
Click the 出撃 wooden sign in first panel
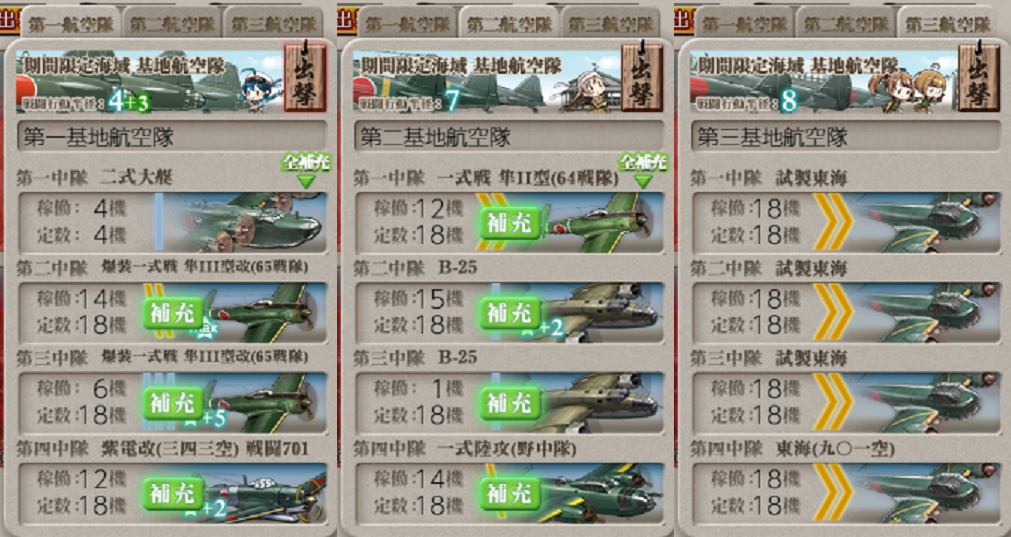[305, 77]
